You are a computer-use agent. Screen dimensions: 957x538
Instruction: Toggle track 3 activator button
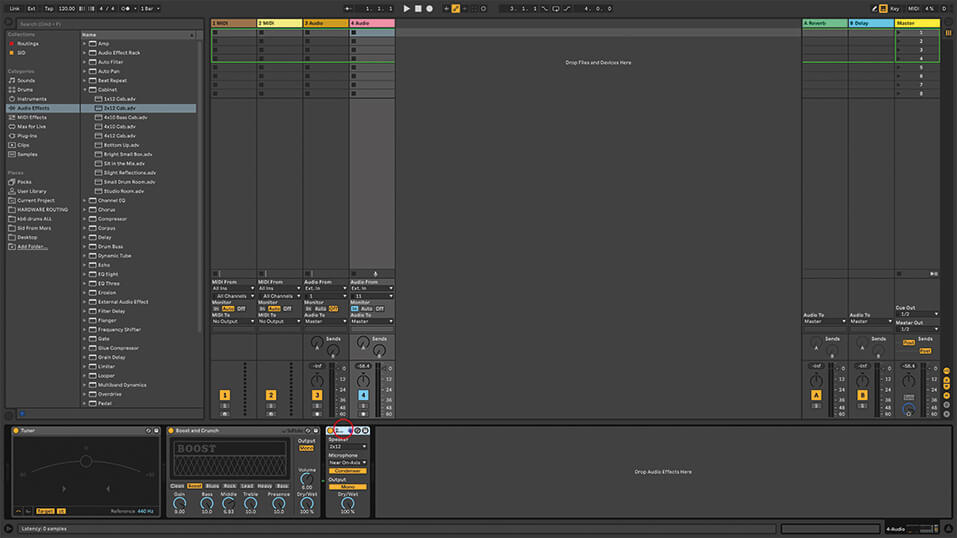pos(317,395)
